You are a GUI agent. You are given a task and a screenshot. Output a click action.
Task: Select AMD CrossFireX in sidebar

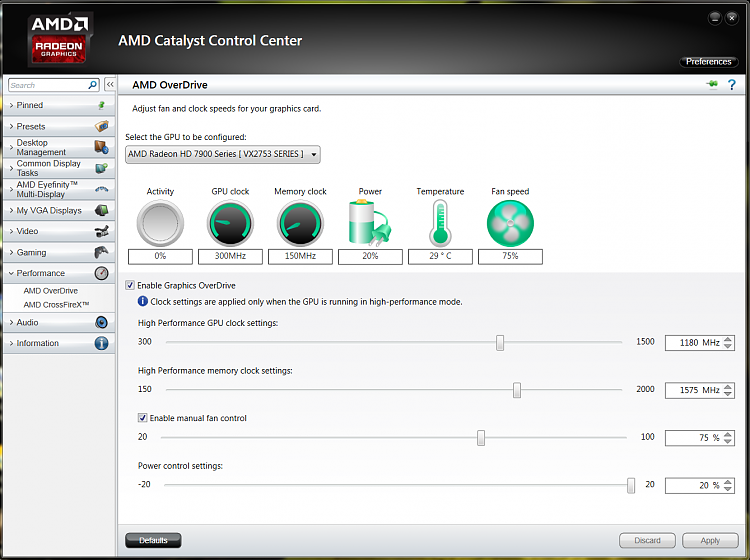[x=56, y=305]
